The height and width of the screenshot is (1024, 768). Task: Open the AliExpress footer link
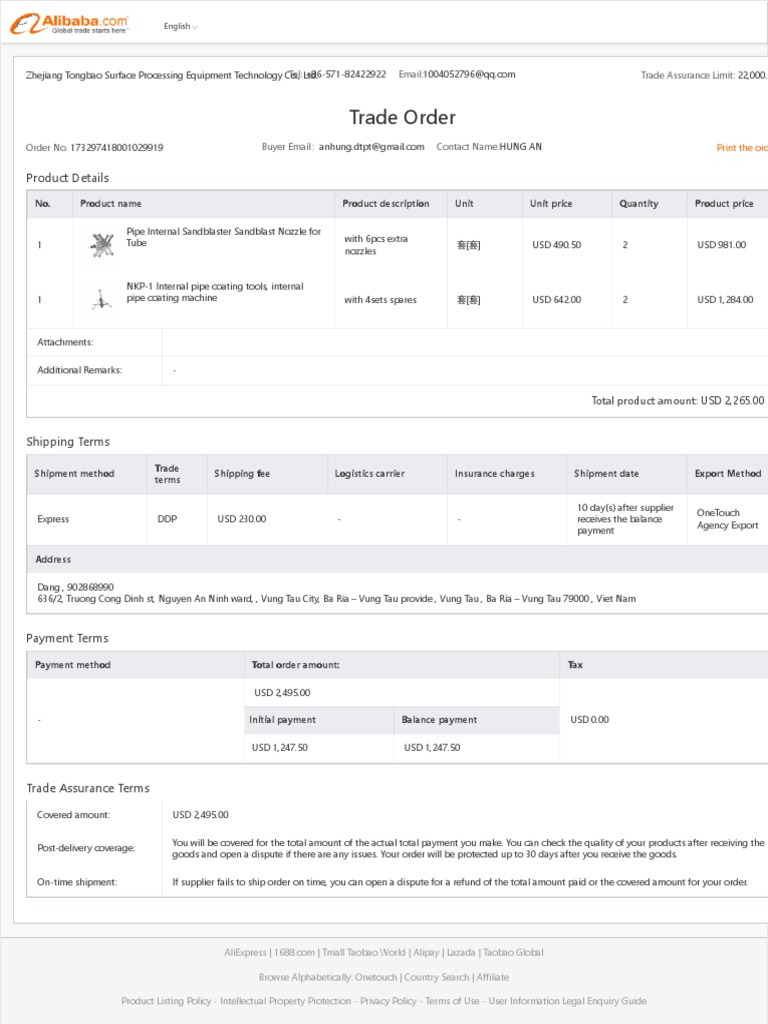[x=246, y=952]
